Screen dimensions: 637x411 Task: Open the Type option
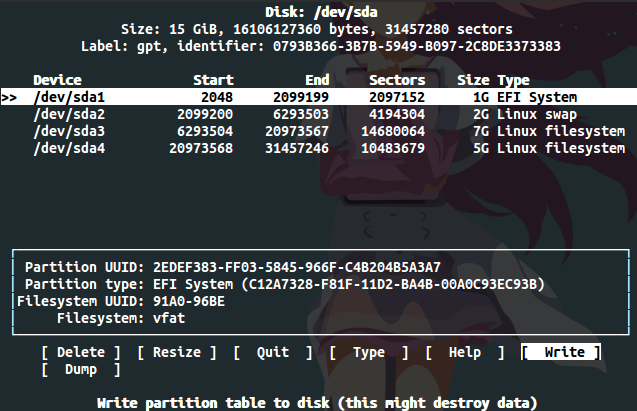click(x=368, y=353)
